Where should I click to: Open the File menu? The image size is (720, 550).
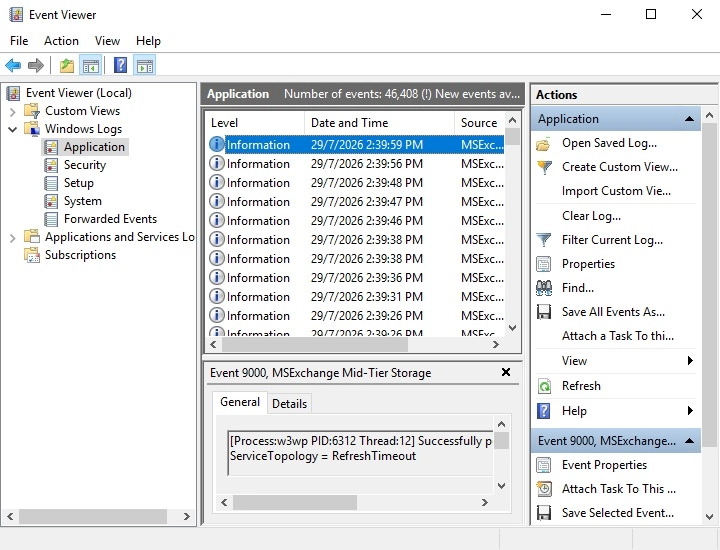pyautogui.click(x=19, y=41)
